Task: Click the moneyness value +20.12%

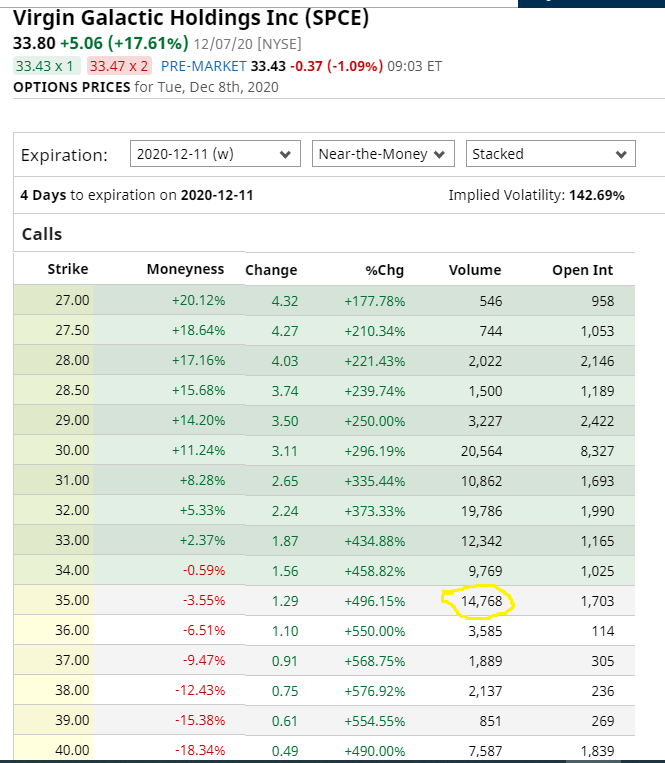Action: [x=198, y=300]
